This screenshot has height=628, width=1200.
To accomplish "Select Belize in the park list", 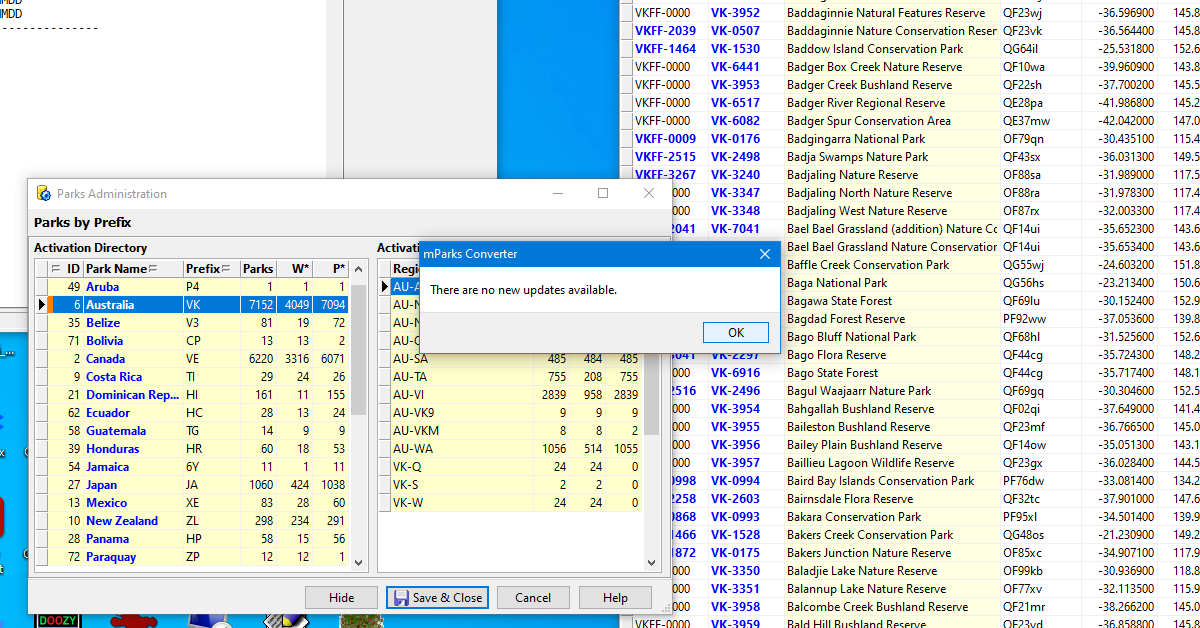I will pos(193,323).
